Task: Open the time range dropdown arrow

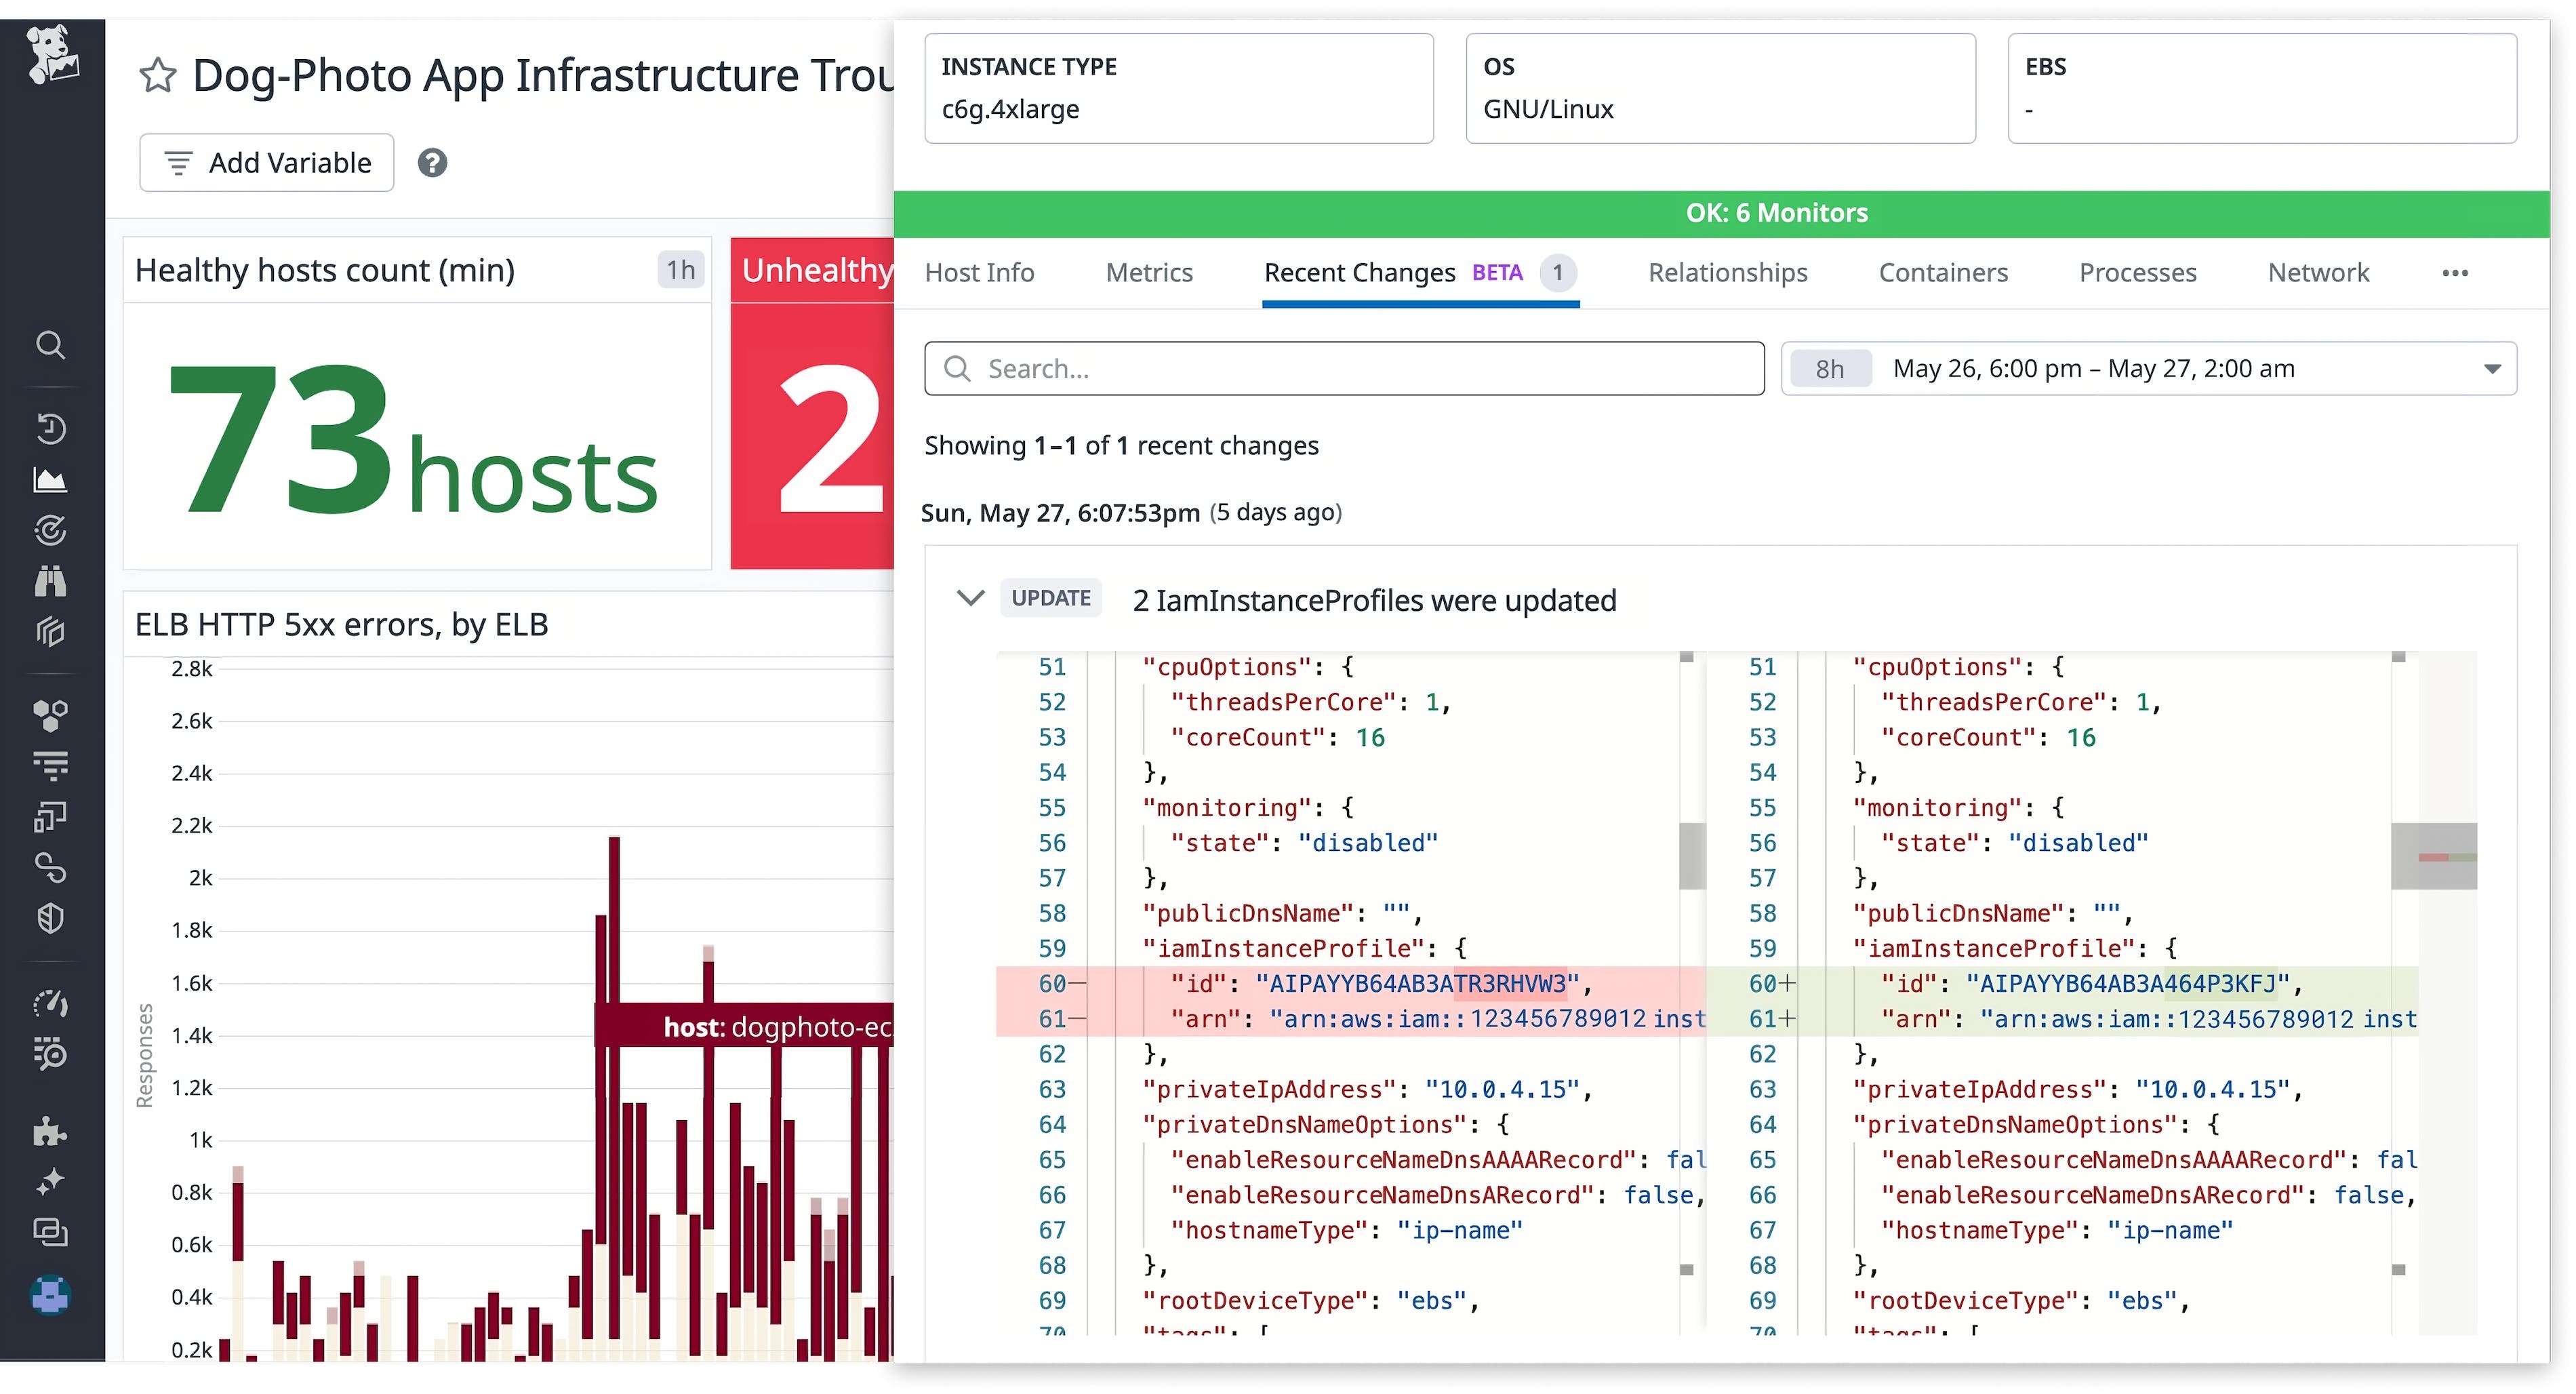Action: 2492,369
